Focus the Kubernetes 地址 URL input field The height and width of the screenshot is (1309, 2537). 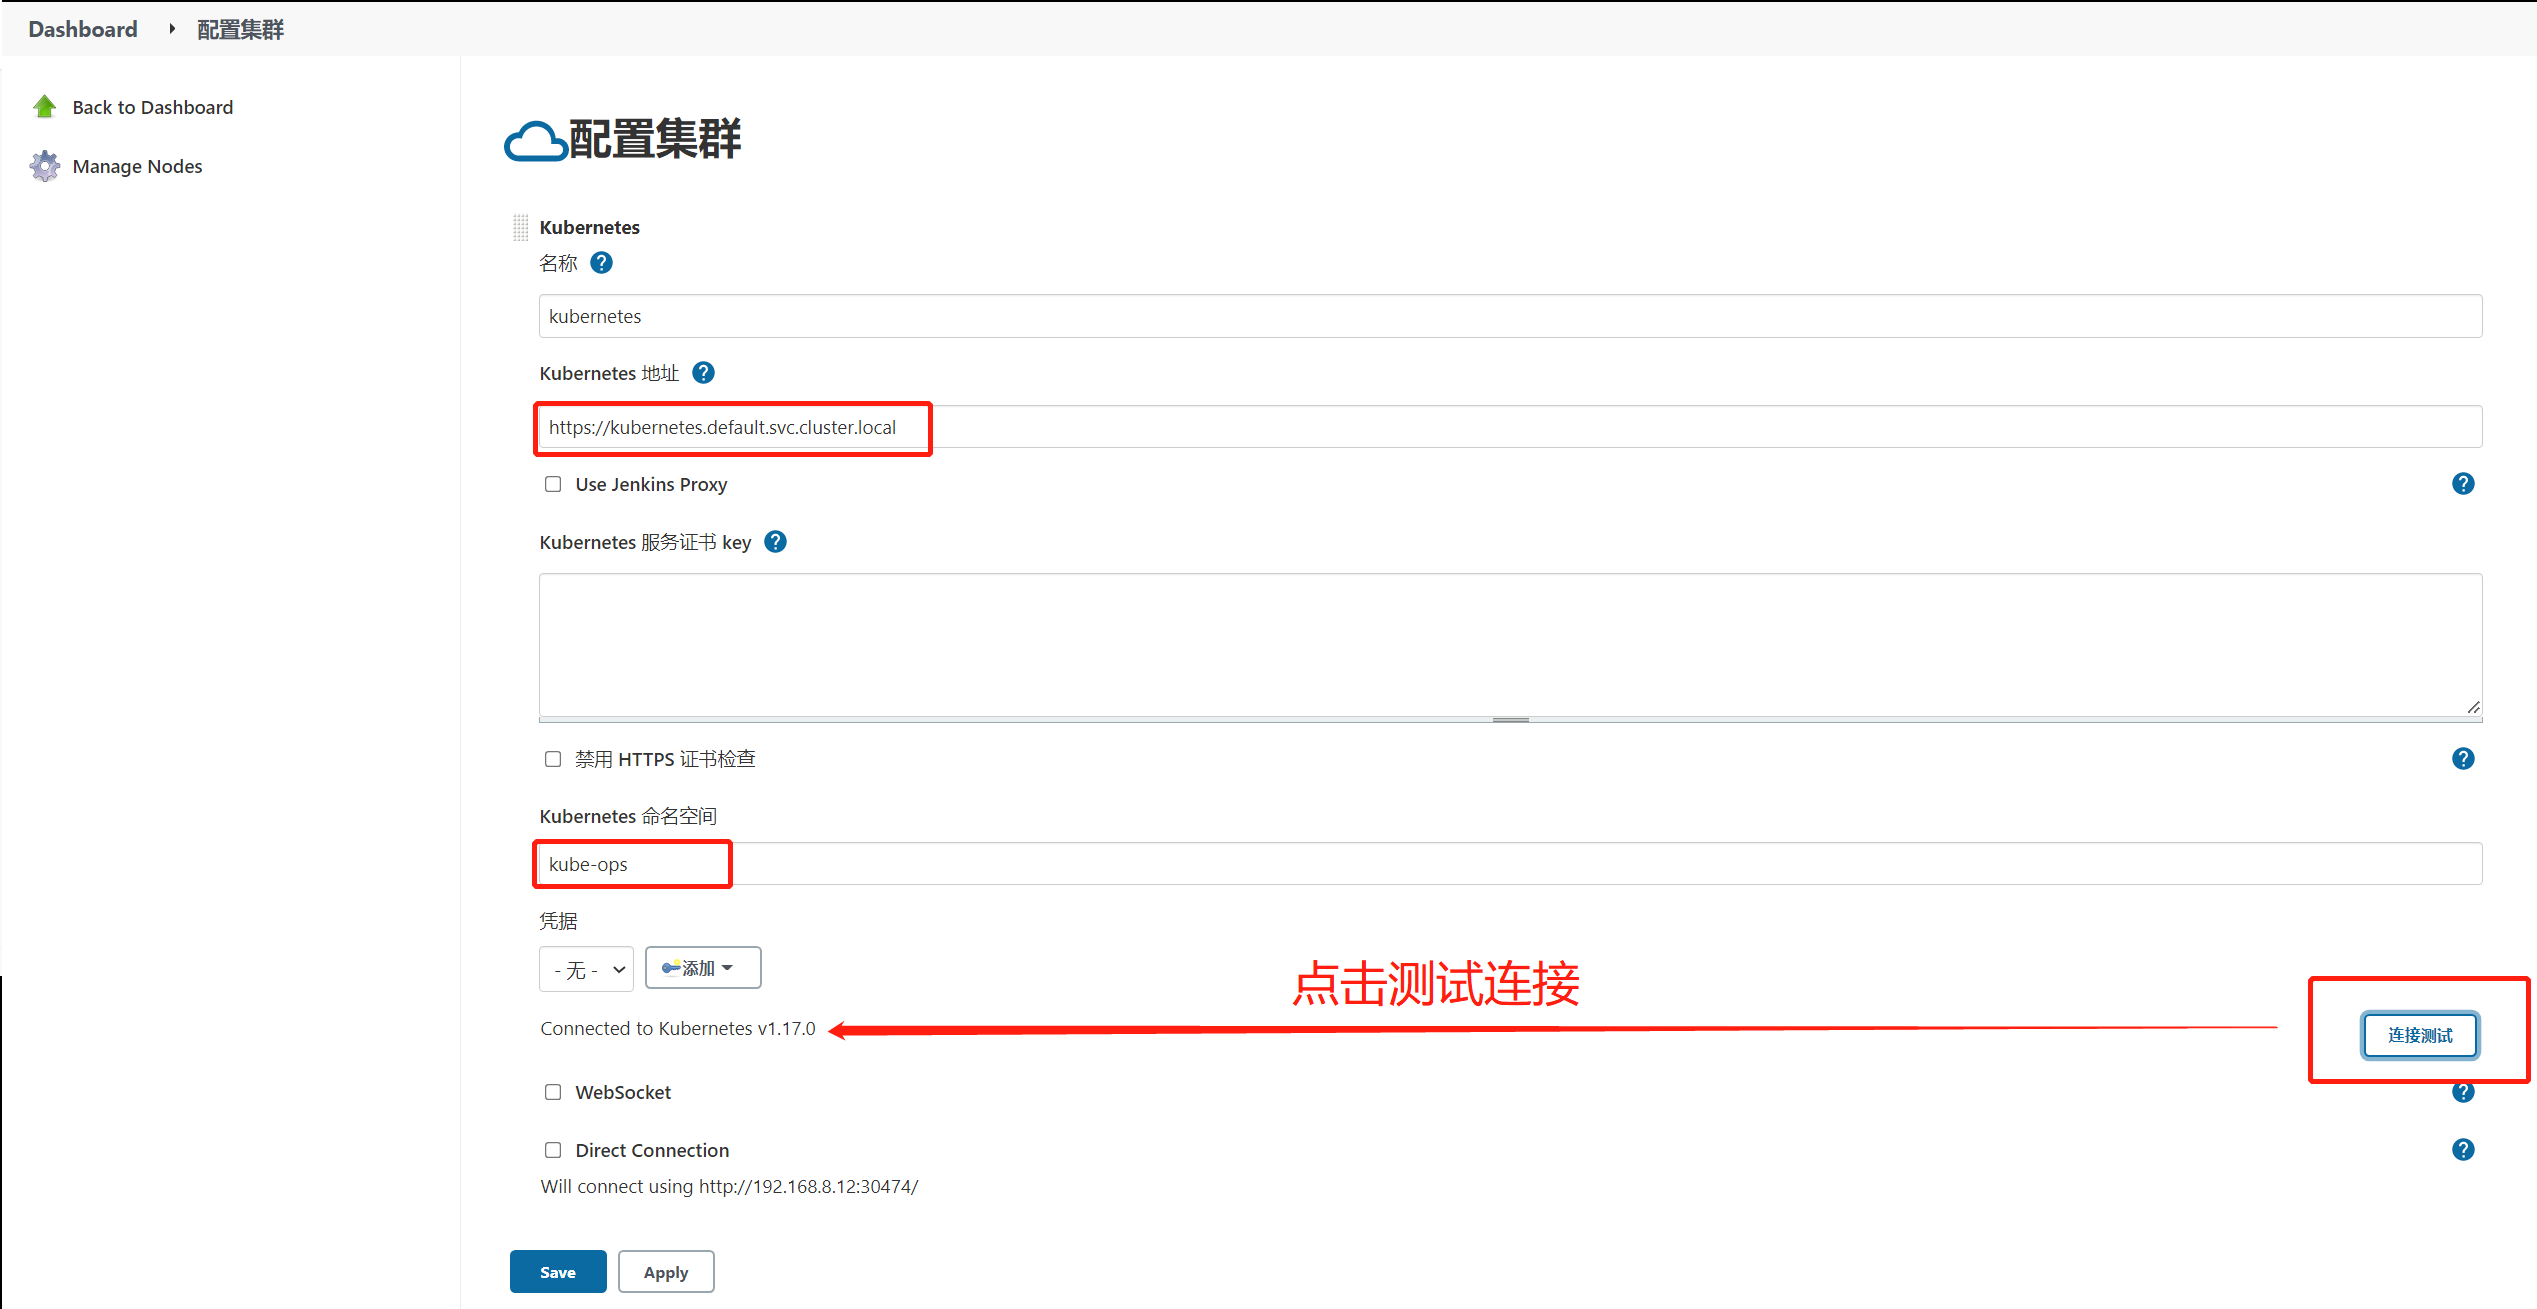1510,427
